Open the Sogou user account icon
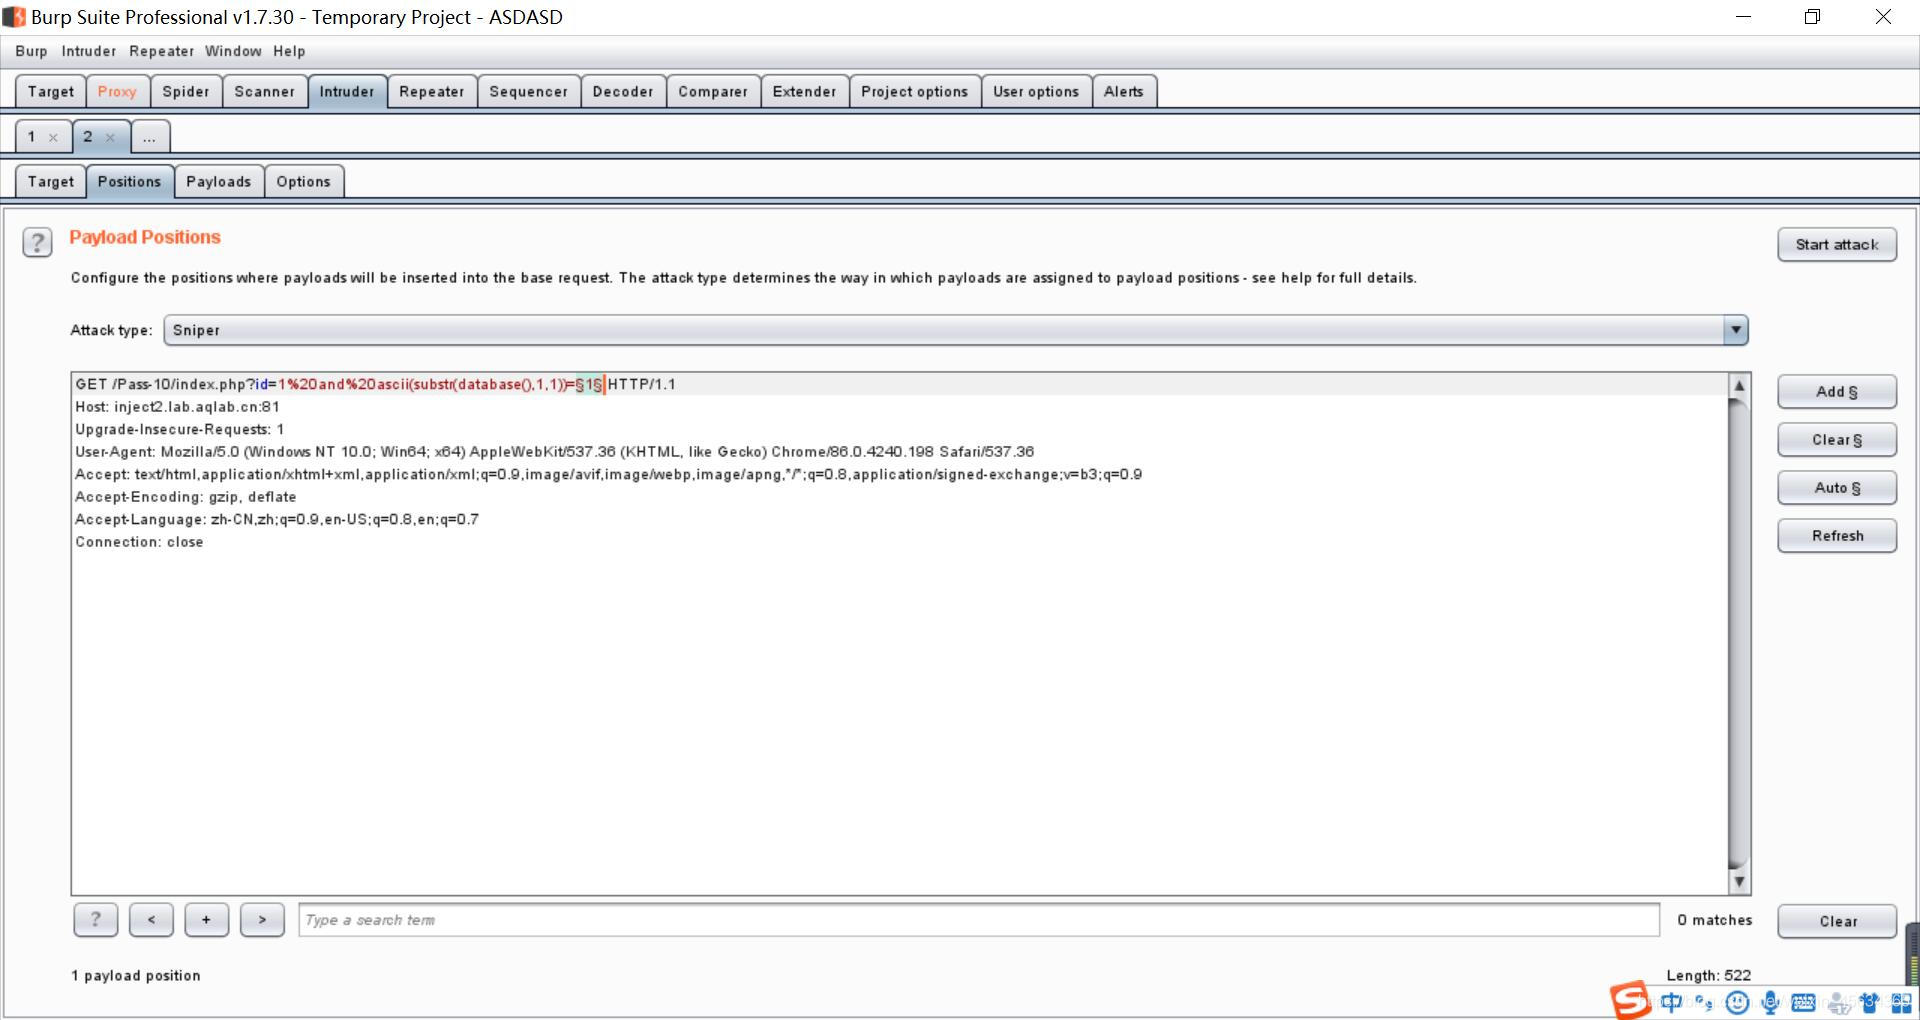Screen dimensions: 1920x1020 point(1837,1003)
